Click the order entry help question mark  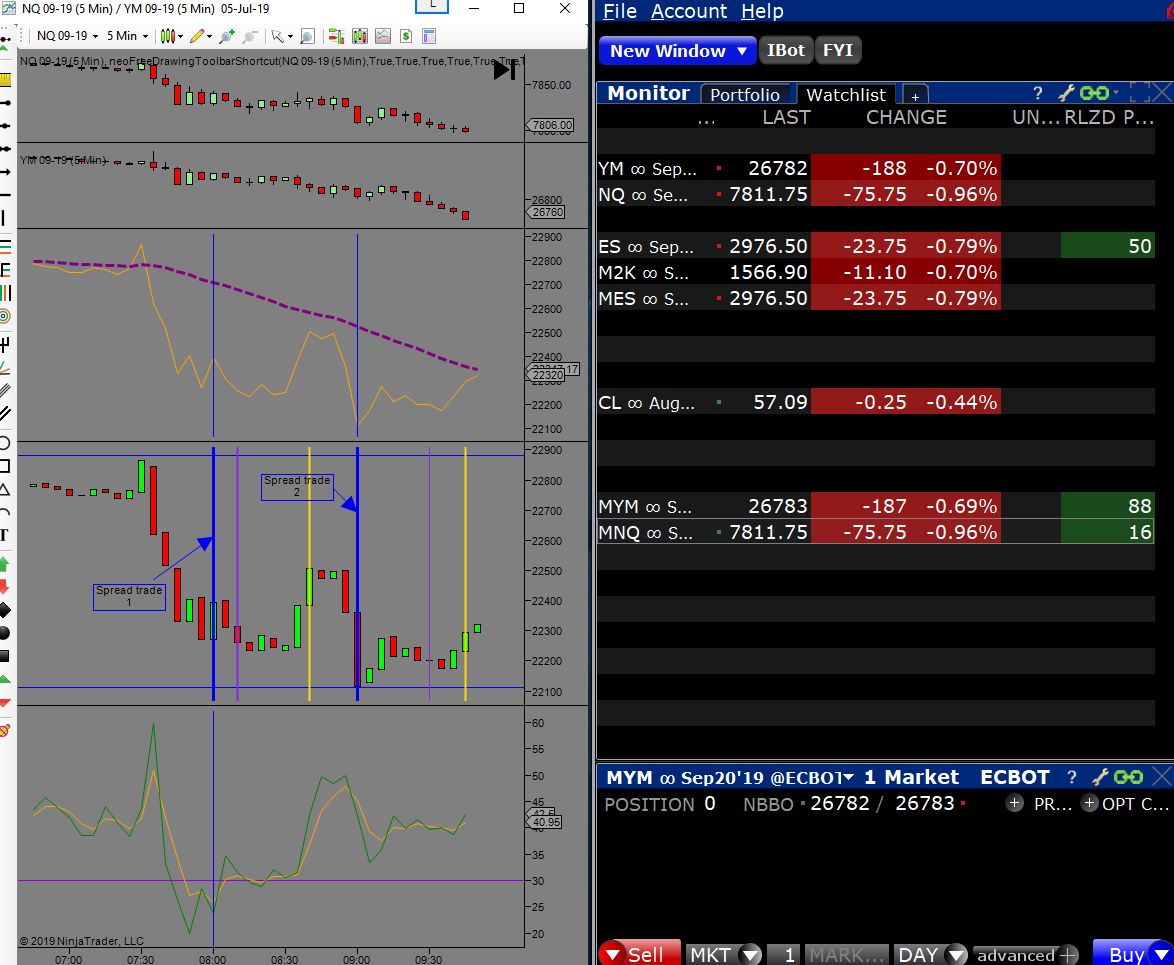pos(1071,777)
